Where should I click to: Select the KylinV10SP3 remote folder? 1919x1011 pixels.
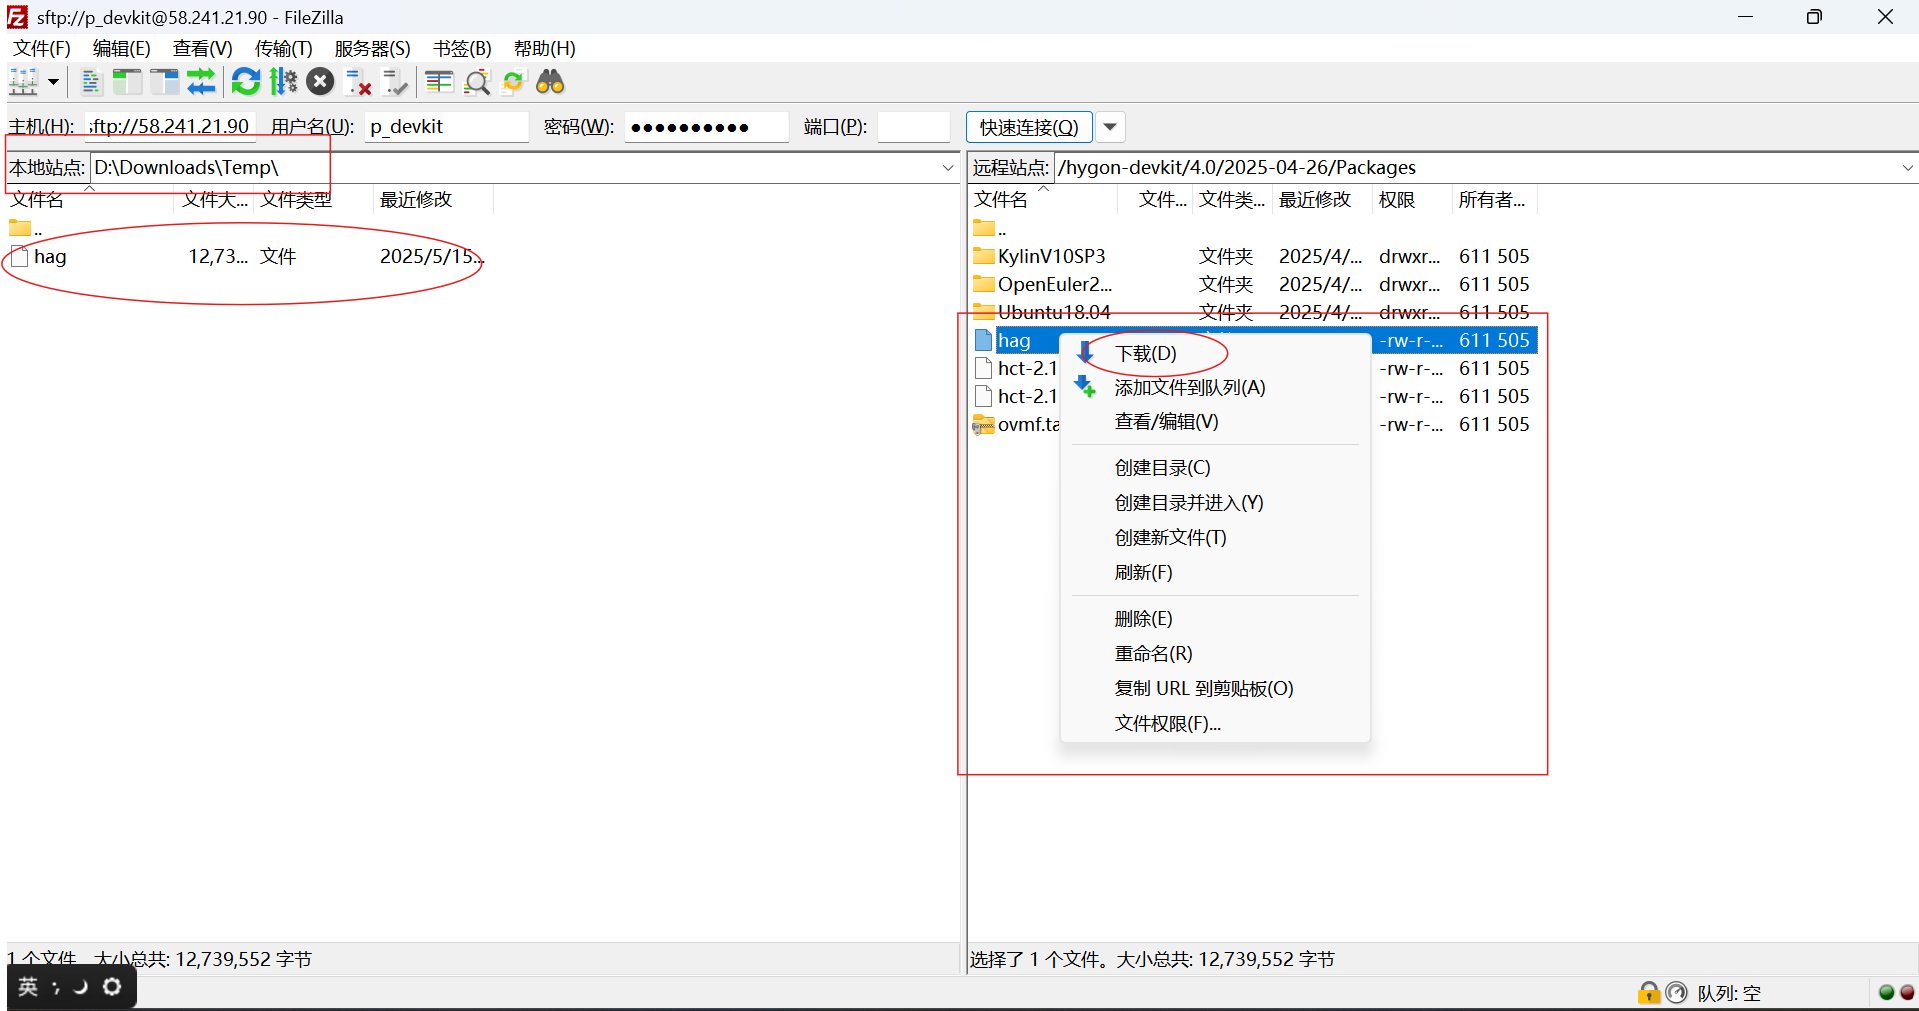[1051, 256]
